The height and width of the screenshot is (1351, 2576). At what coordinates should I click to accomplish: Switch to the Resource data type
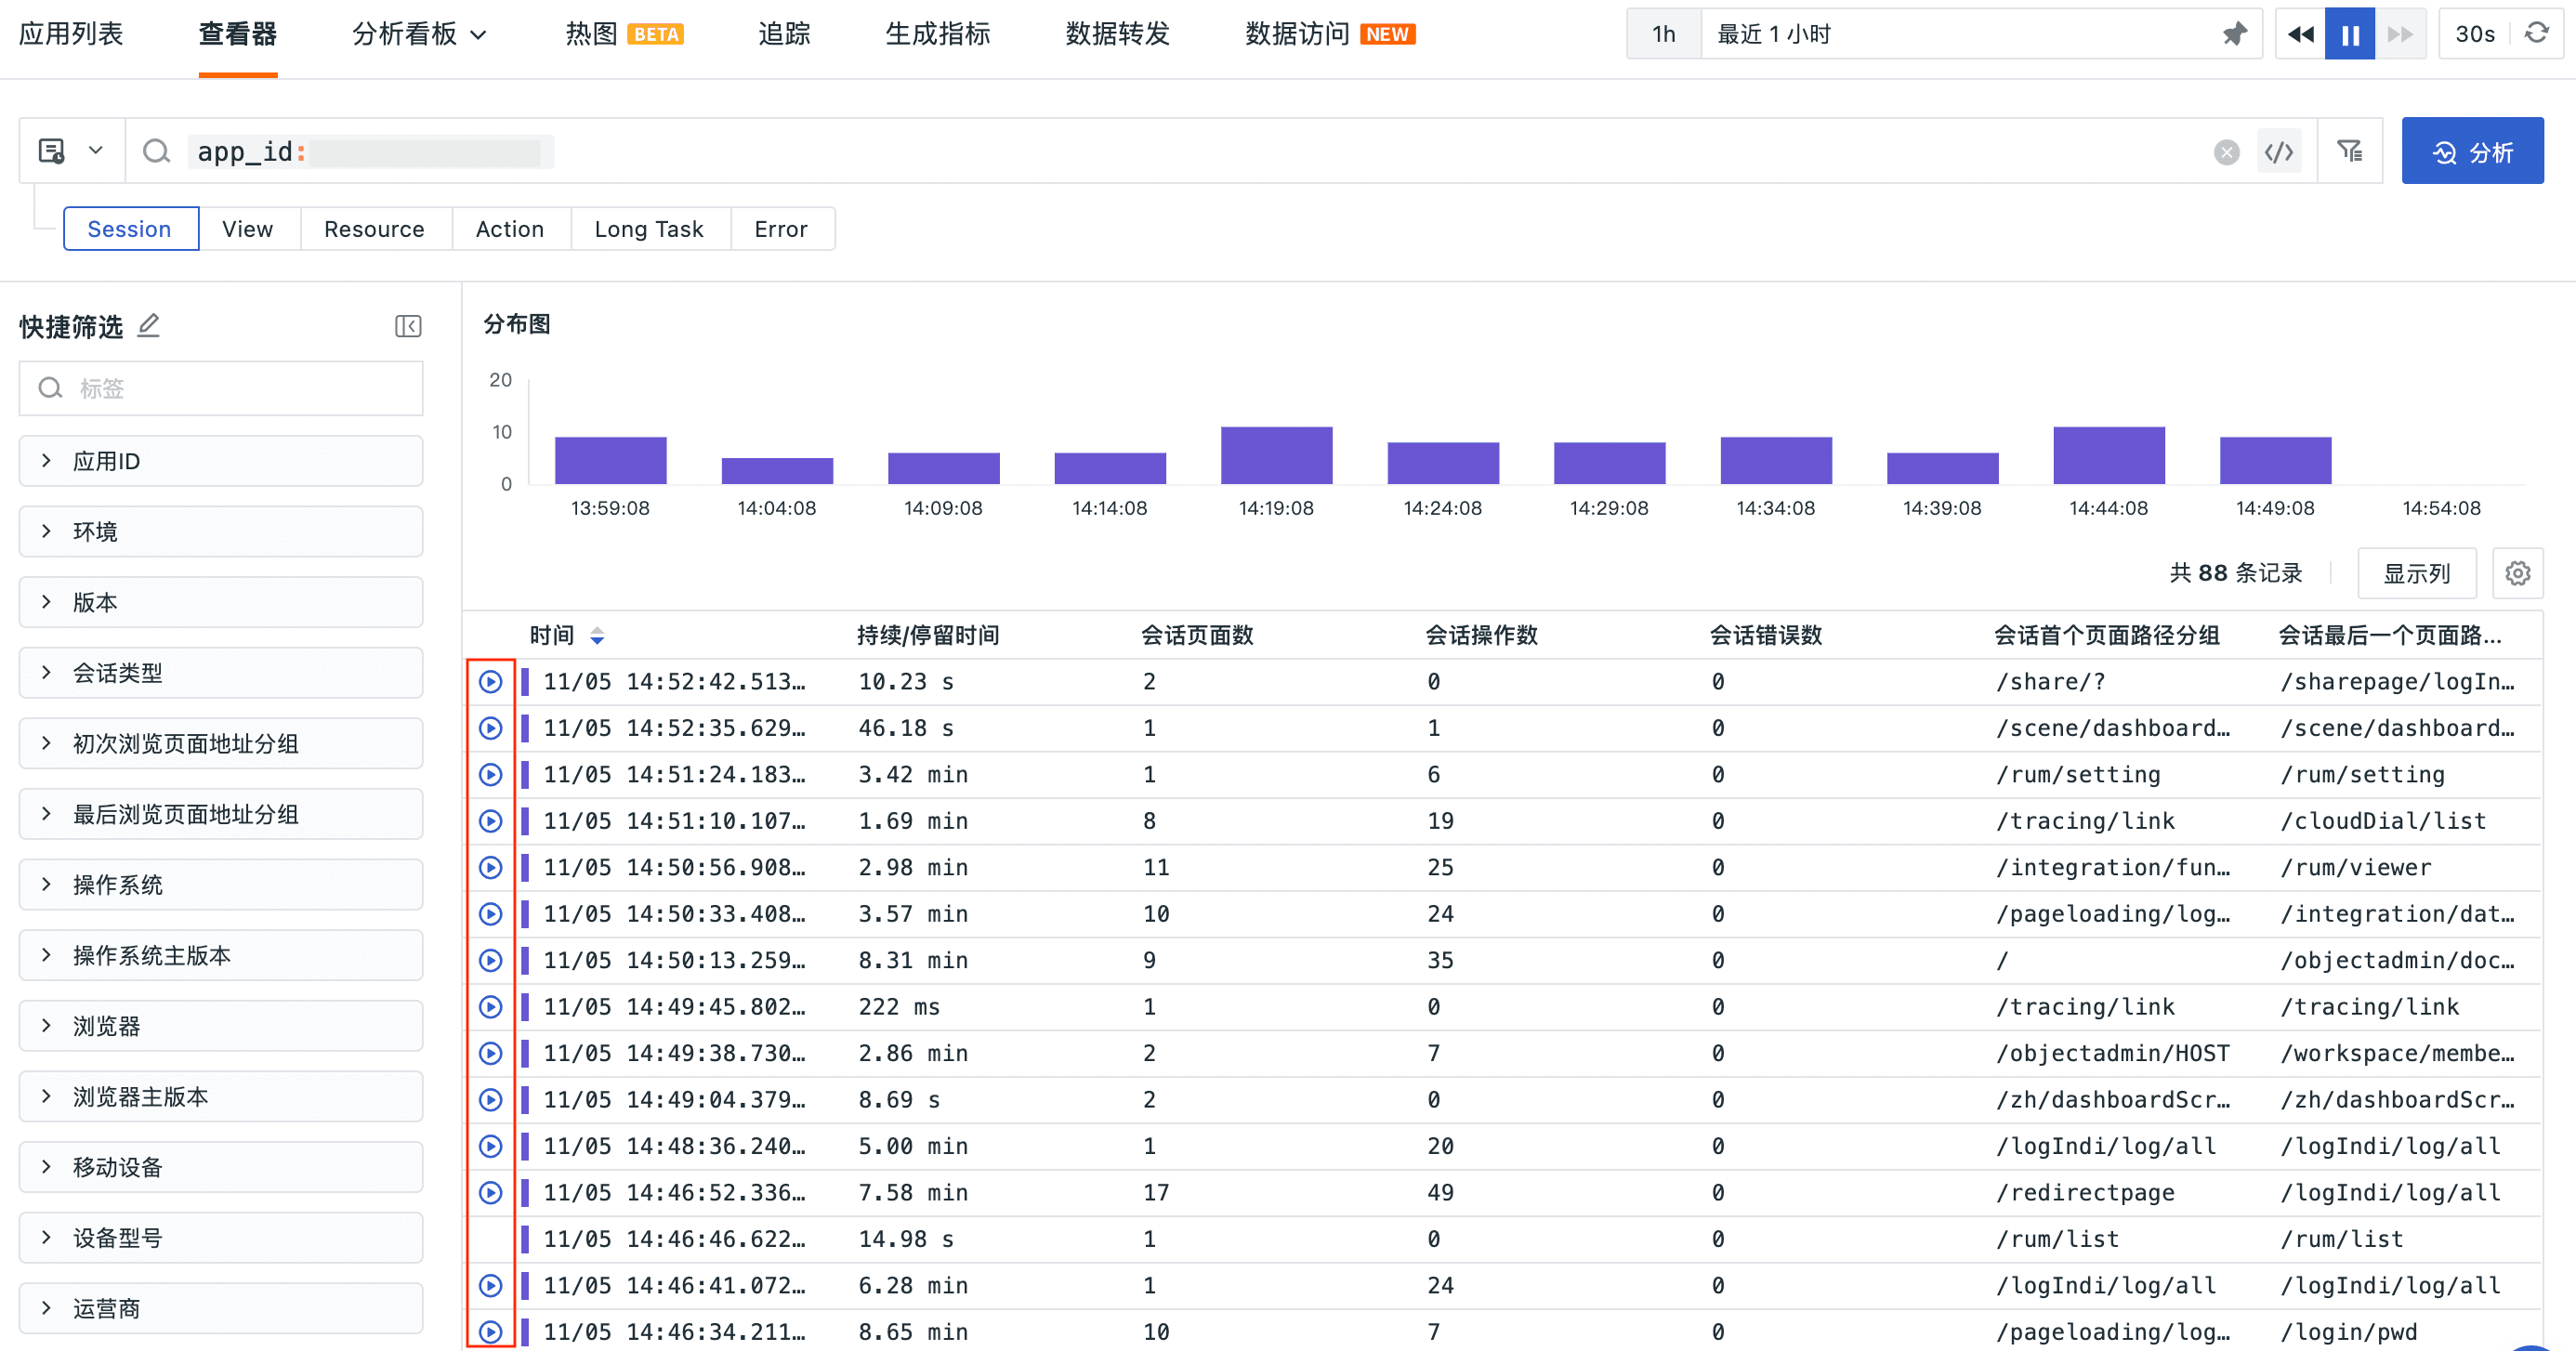coord(374,229)
